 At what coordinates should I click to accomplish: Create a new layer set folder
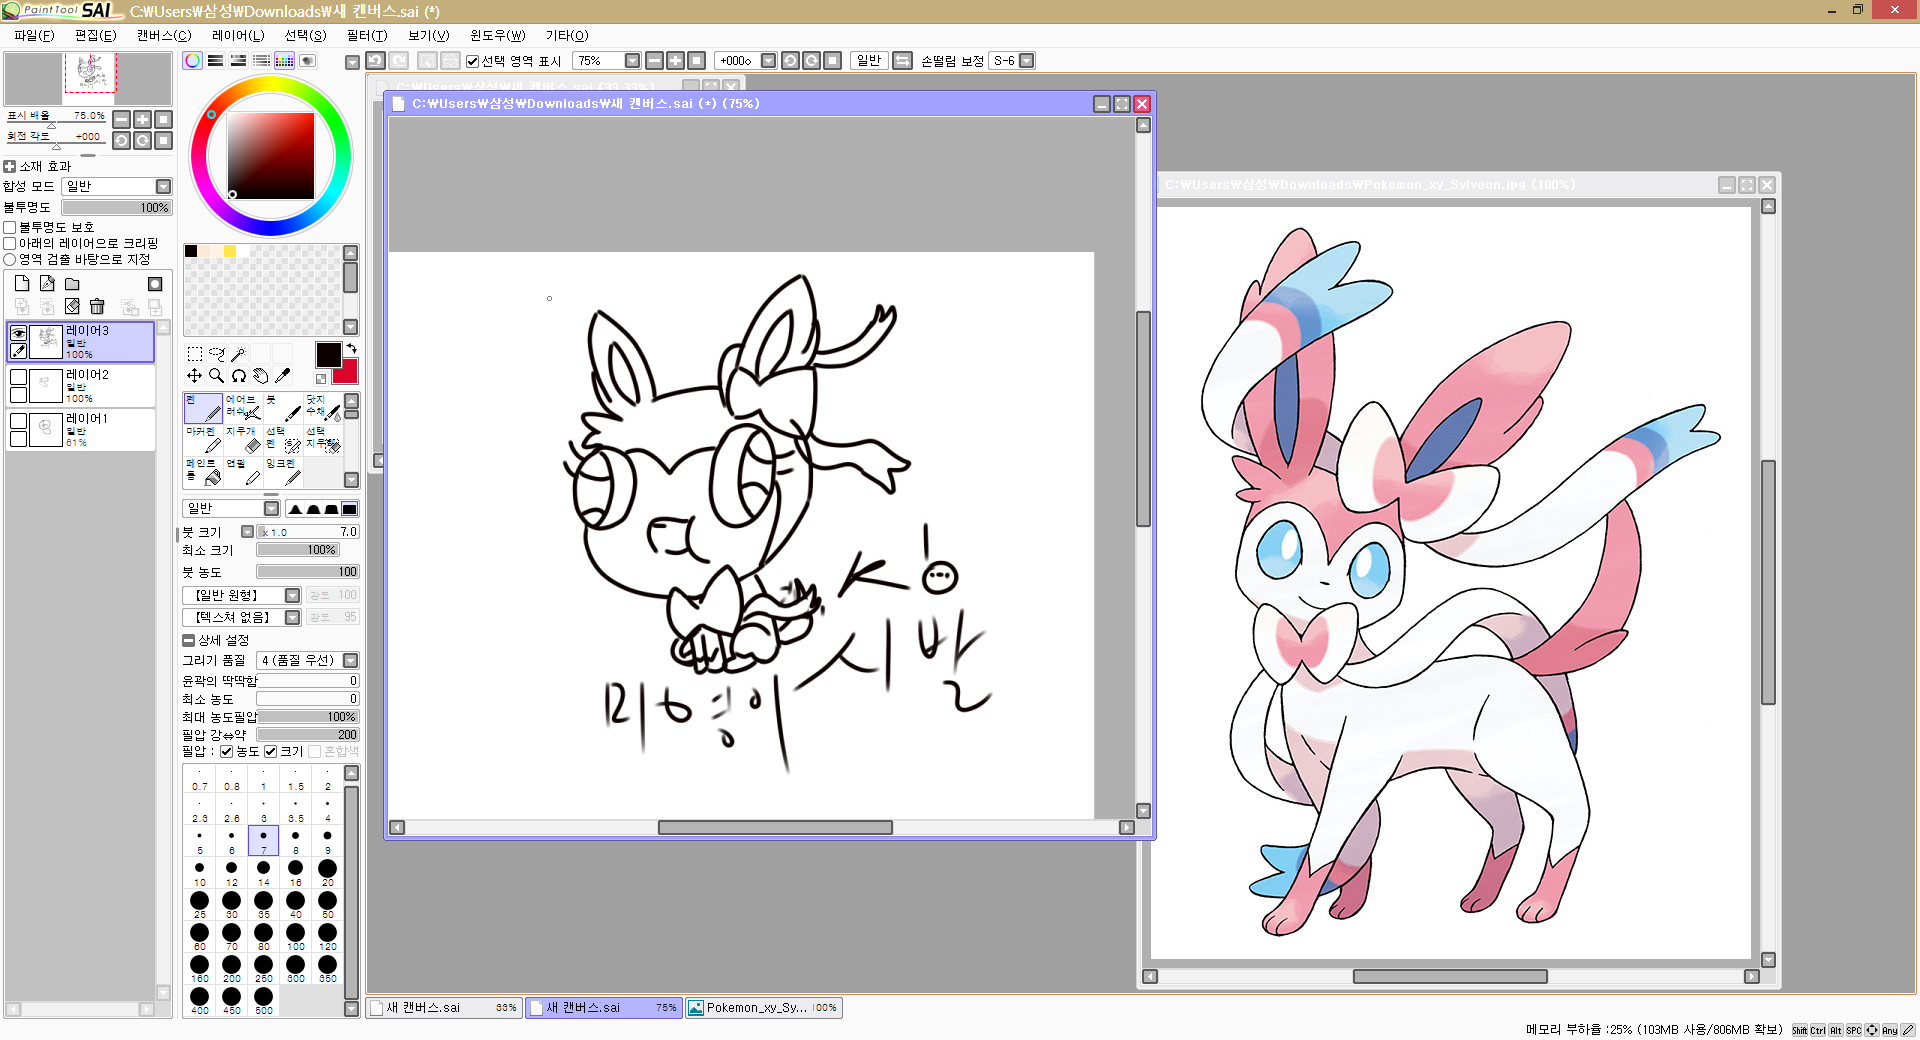[x=72, y=284]
